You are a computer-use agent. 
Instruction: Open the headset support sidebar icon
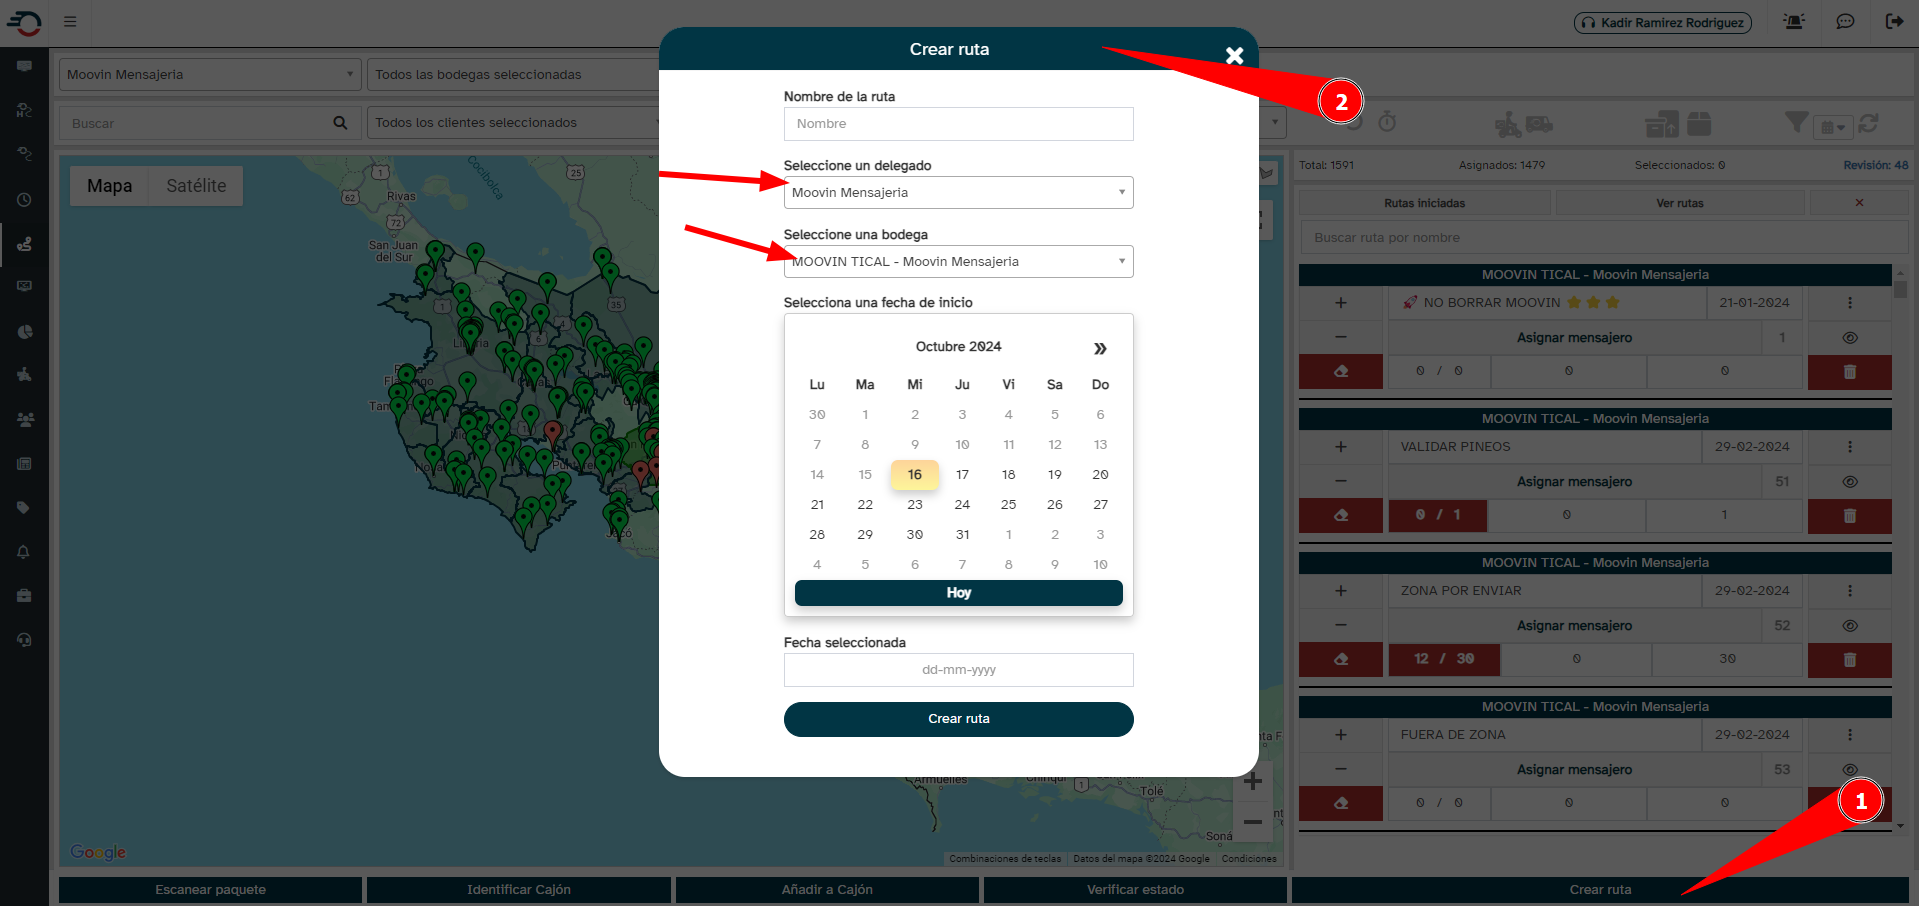24,640
